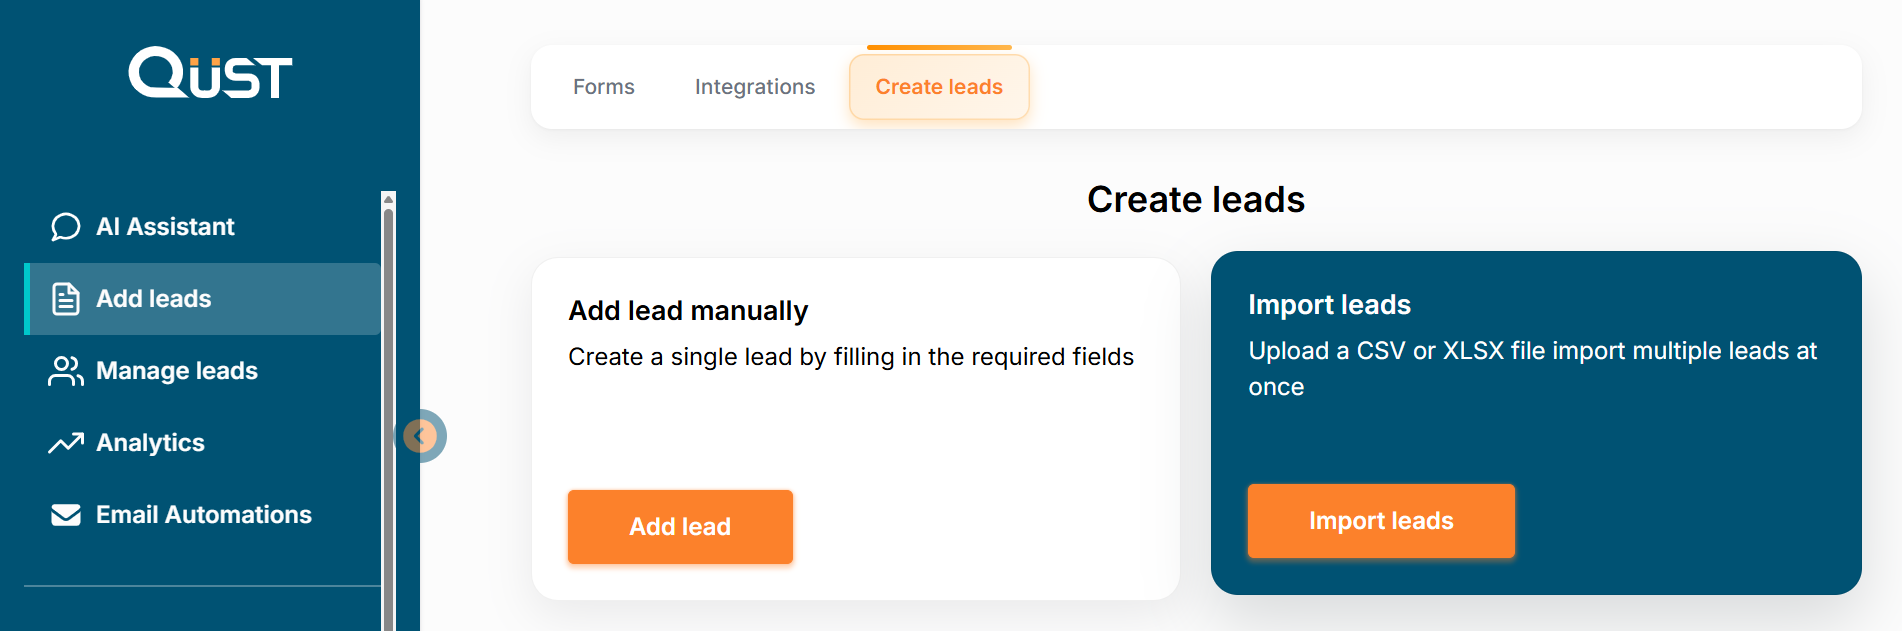The height and width of the screenshot is (631, 1902).
Task: Click the Email Automations envelope icon
Action: click(66, 515)
